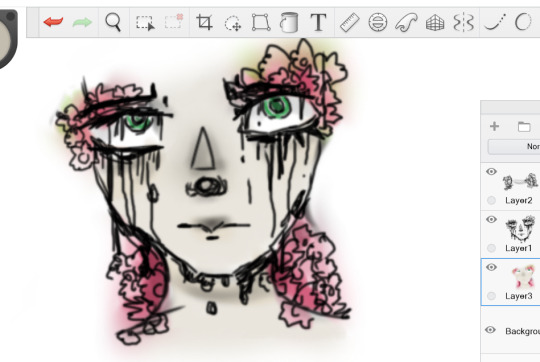
Task: Enable the Ruler guide
Action: tap(350, 22)
